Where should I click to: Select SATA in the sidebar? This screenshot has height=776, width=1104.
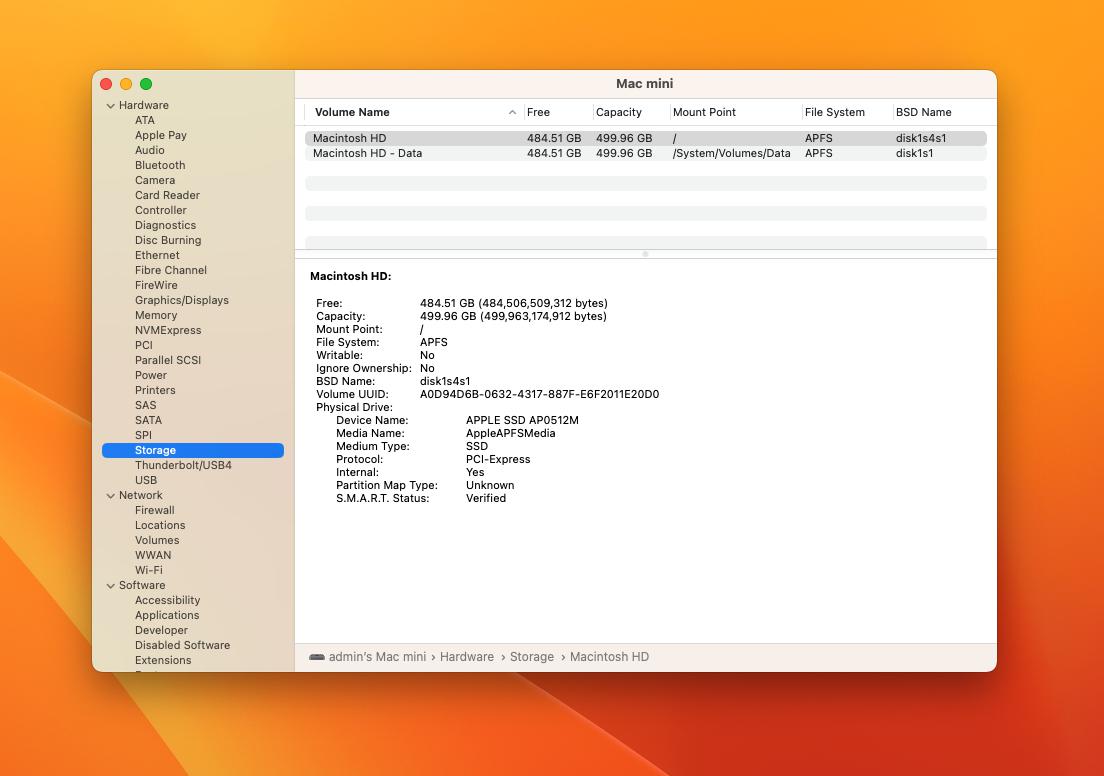coord(149,420)
